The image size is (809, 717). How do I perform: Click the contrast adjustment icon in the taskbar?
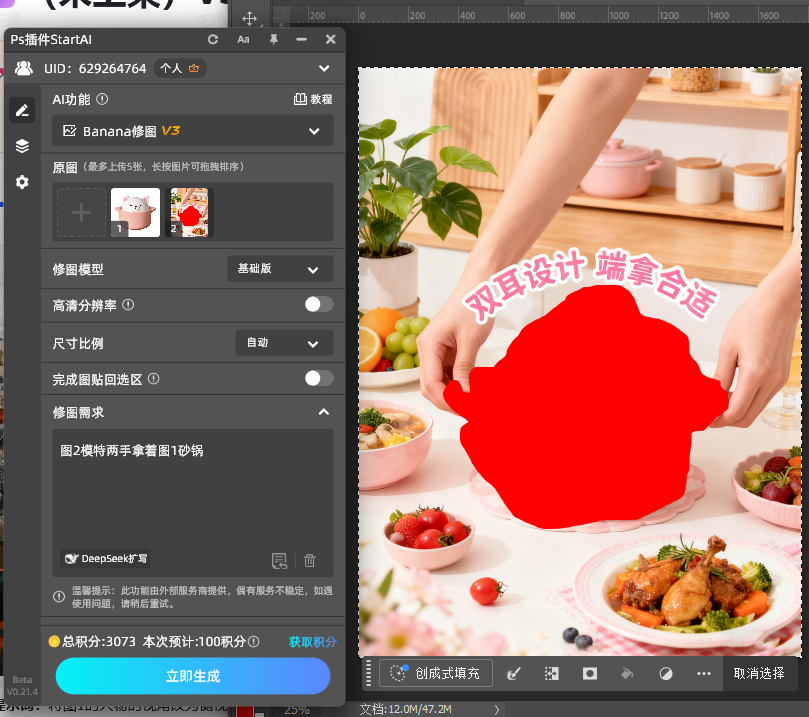coord(665,673)
